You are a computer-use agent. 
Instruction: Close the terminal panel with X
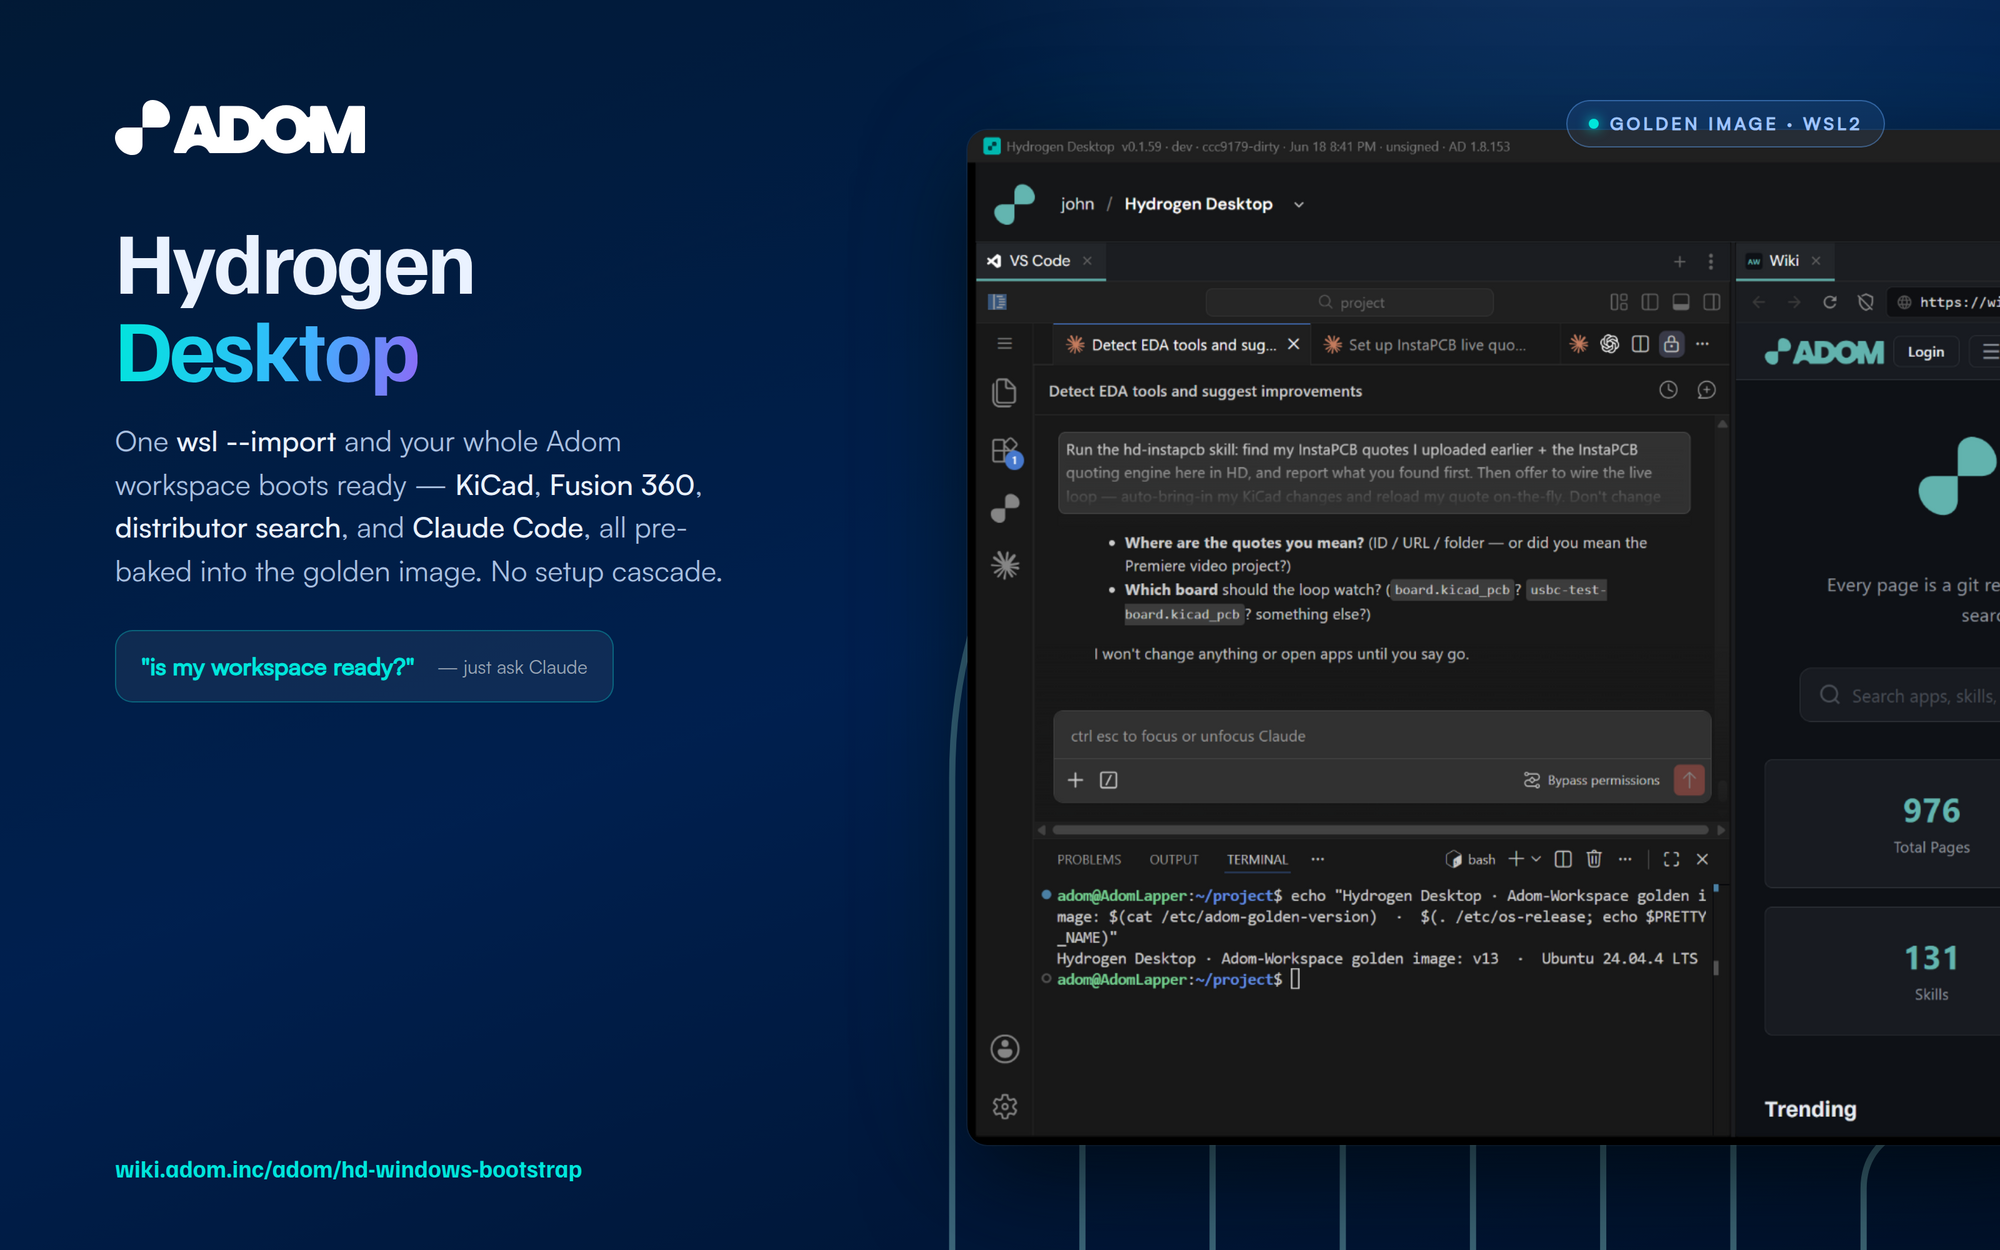pos(1702,859)
